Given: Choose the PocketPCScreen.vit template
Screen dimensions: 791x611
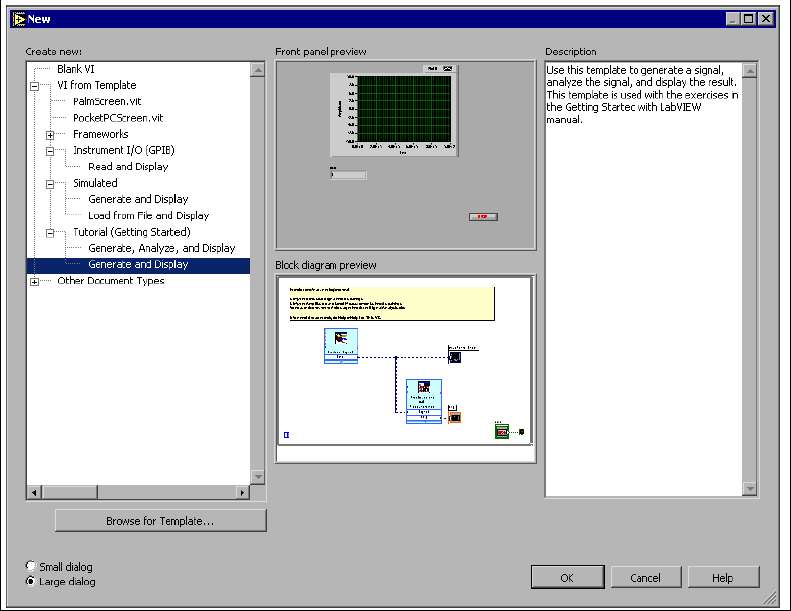Looking at the screenshot, I should [x=118, y=118].
